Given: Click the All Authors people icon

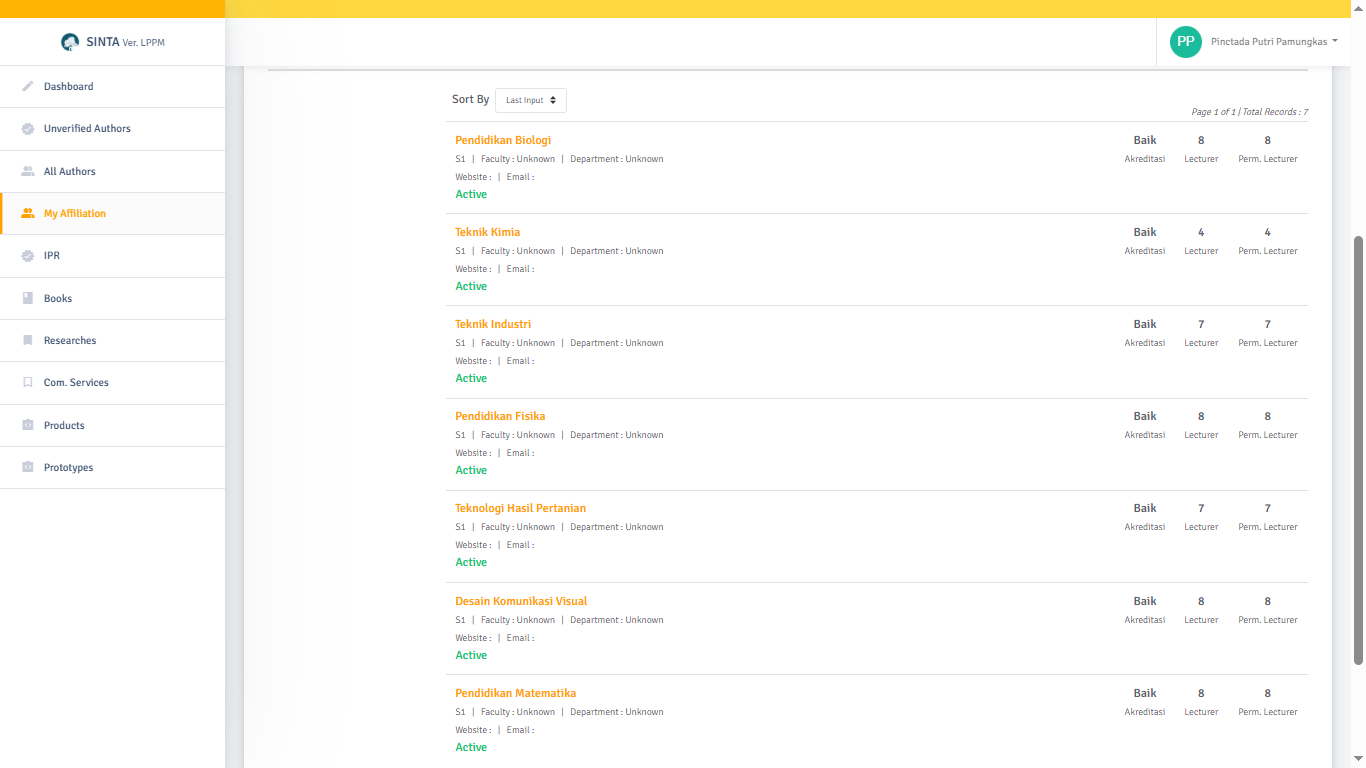Looking at the screenshot, I should (x=28, y=172).
